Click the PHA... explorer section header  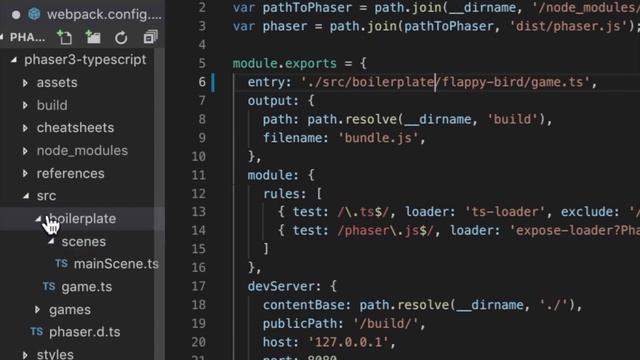(27, 38)
